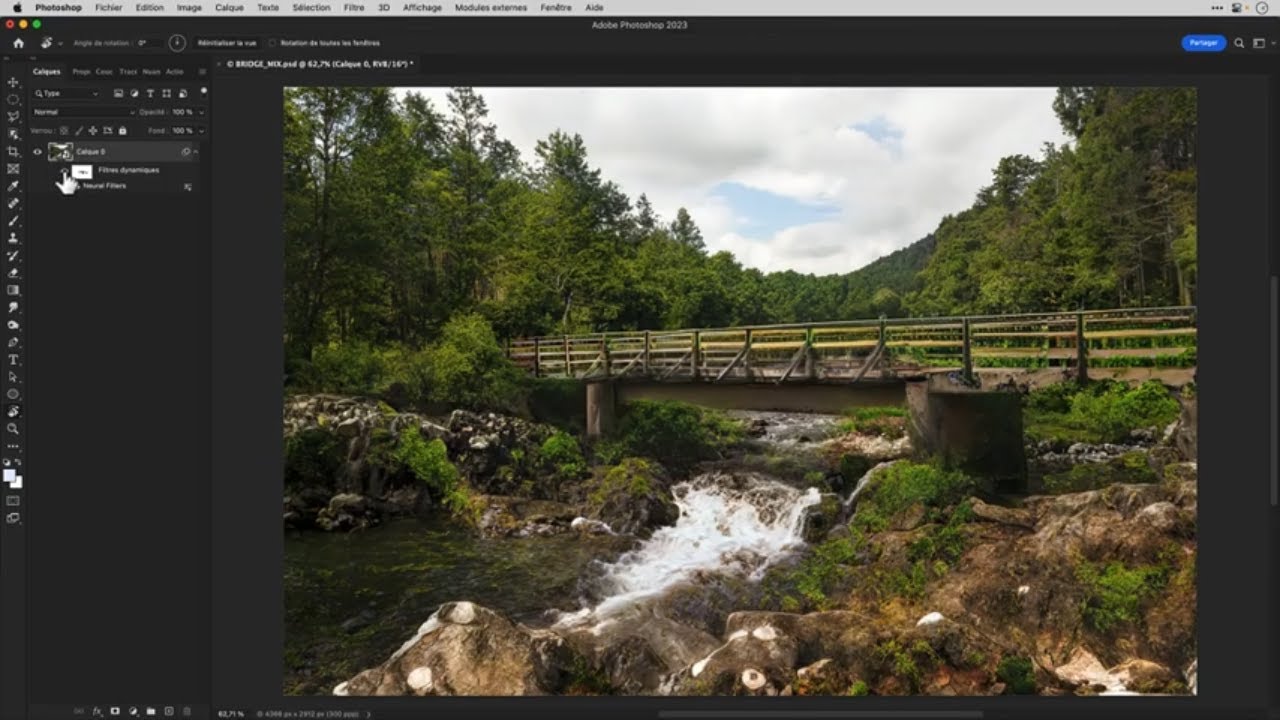Collapse Calque 0 smart filters arrow
1280x720 pixels.
point(196,152)
